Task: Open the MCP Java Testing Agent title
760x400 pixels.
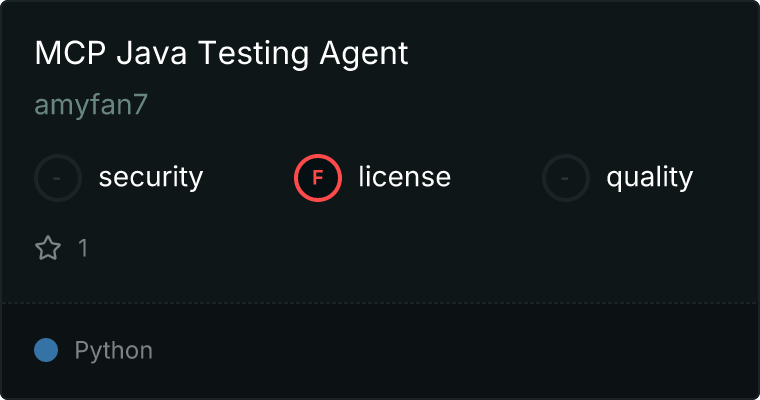Action: click(221, 53)
